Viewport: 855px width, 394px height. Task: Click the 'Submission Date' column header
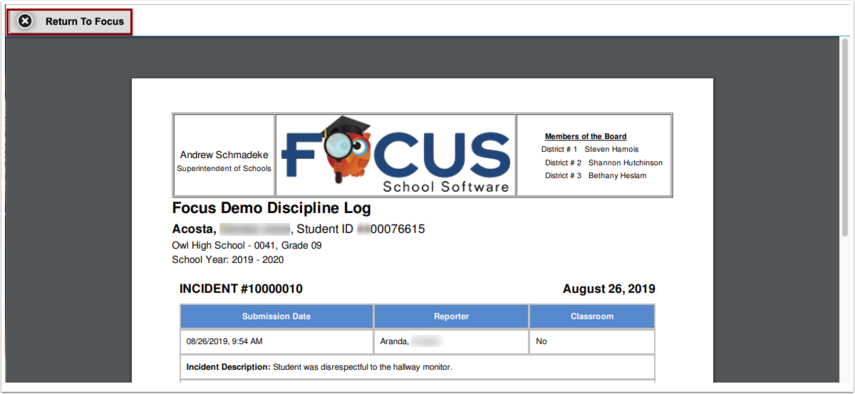276,316
